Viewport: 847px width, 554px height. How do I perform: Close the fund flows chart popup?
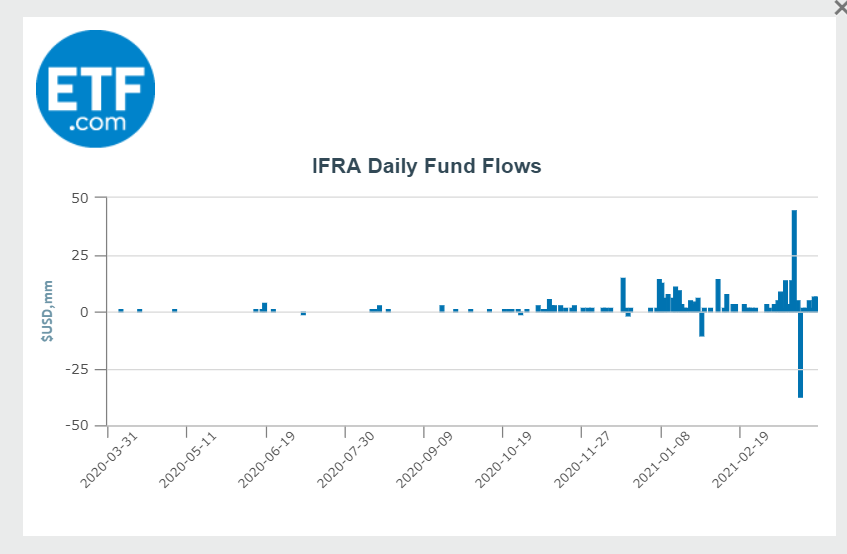tap(841, 7)
